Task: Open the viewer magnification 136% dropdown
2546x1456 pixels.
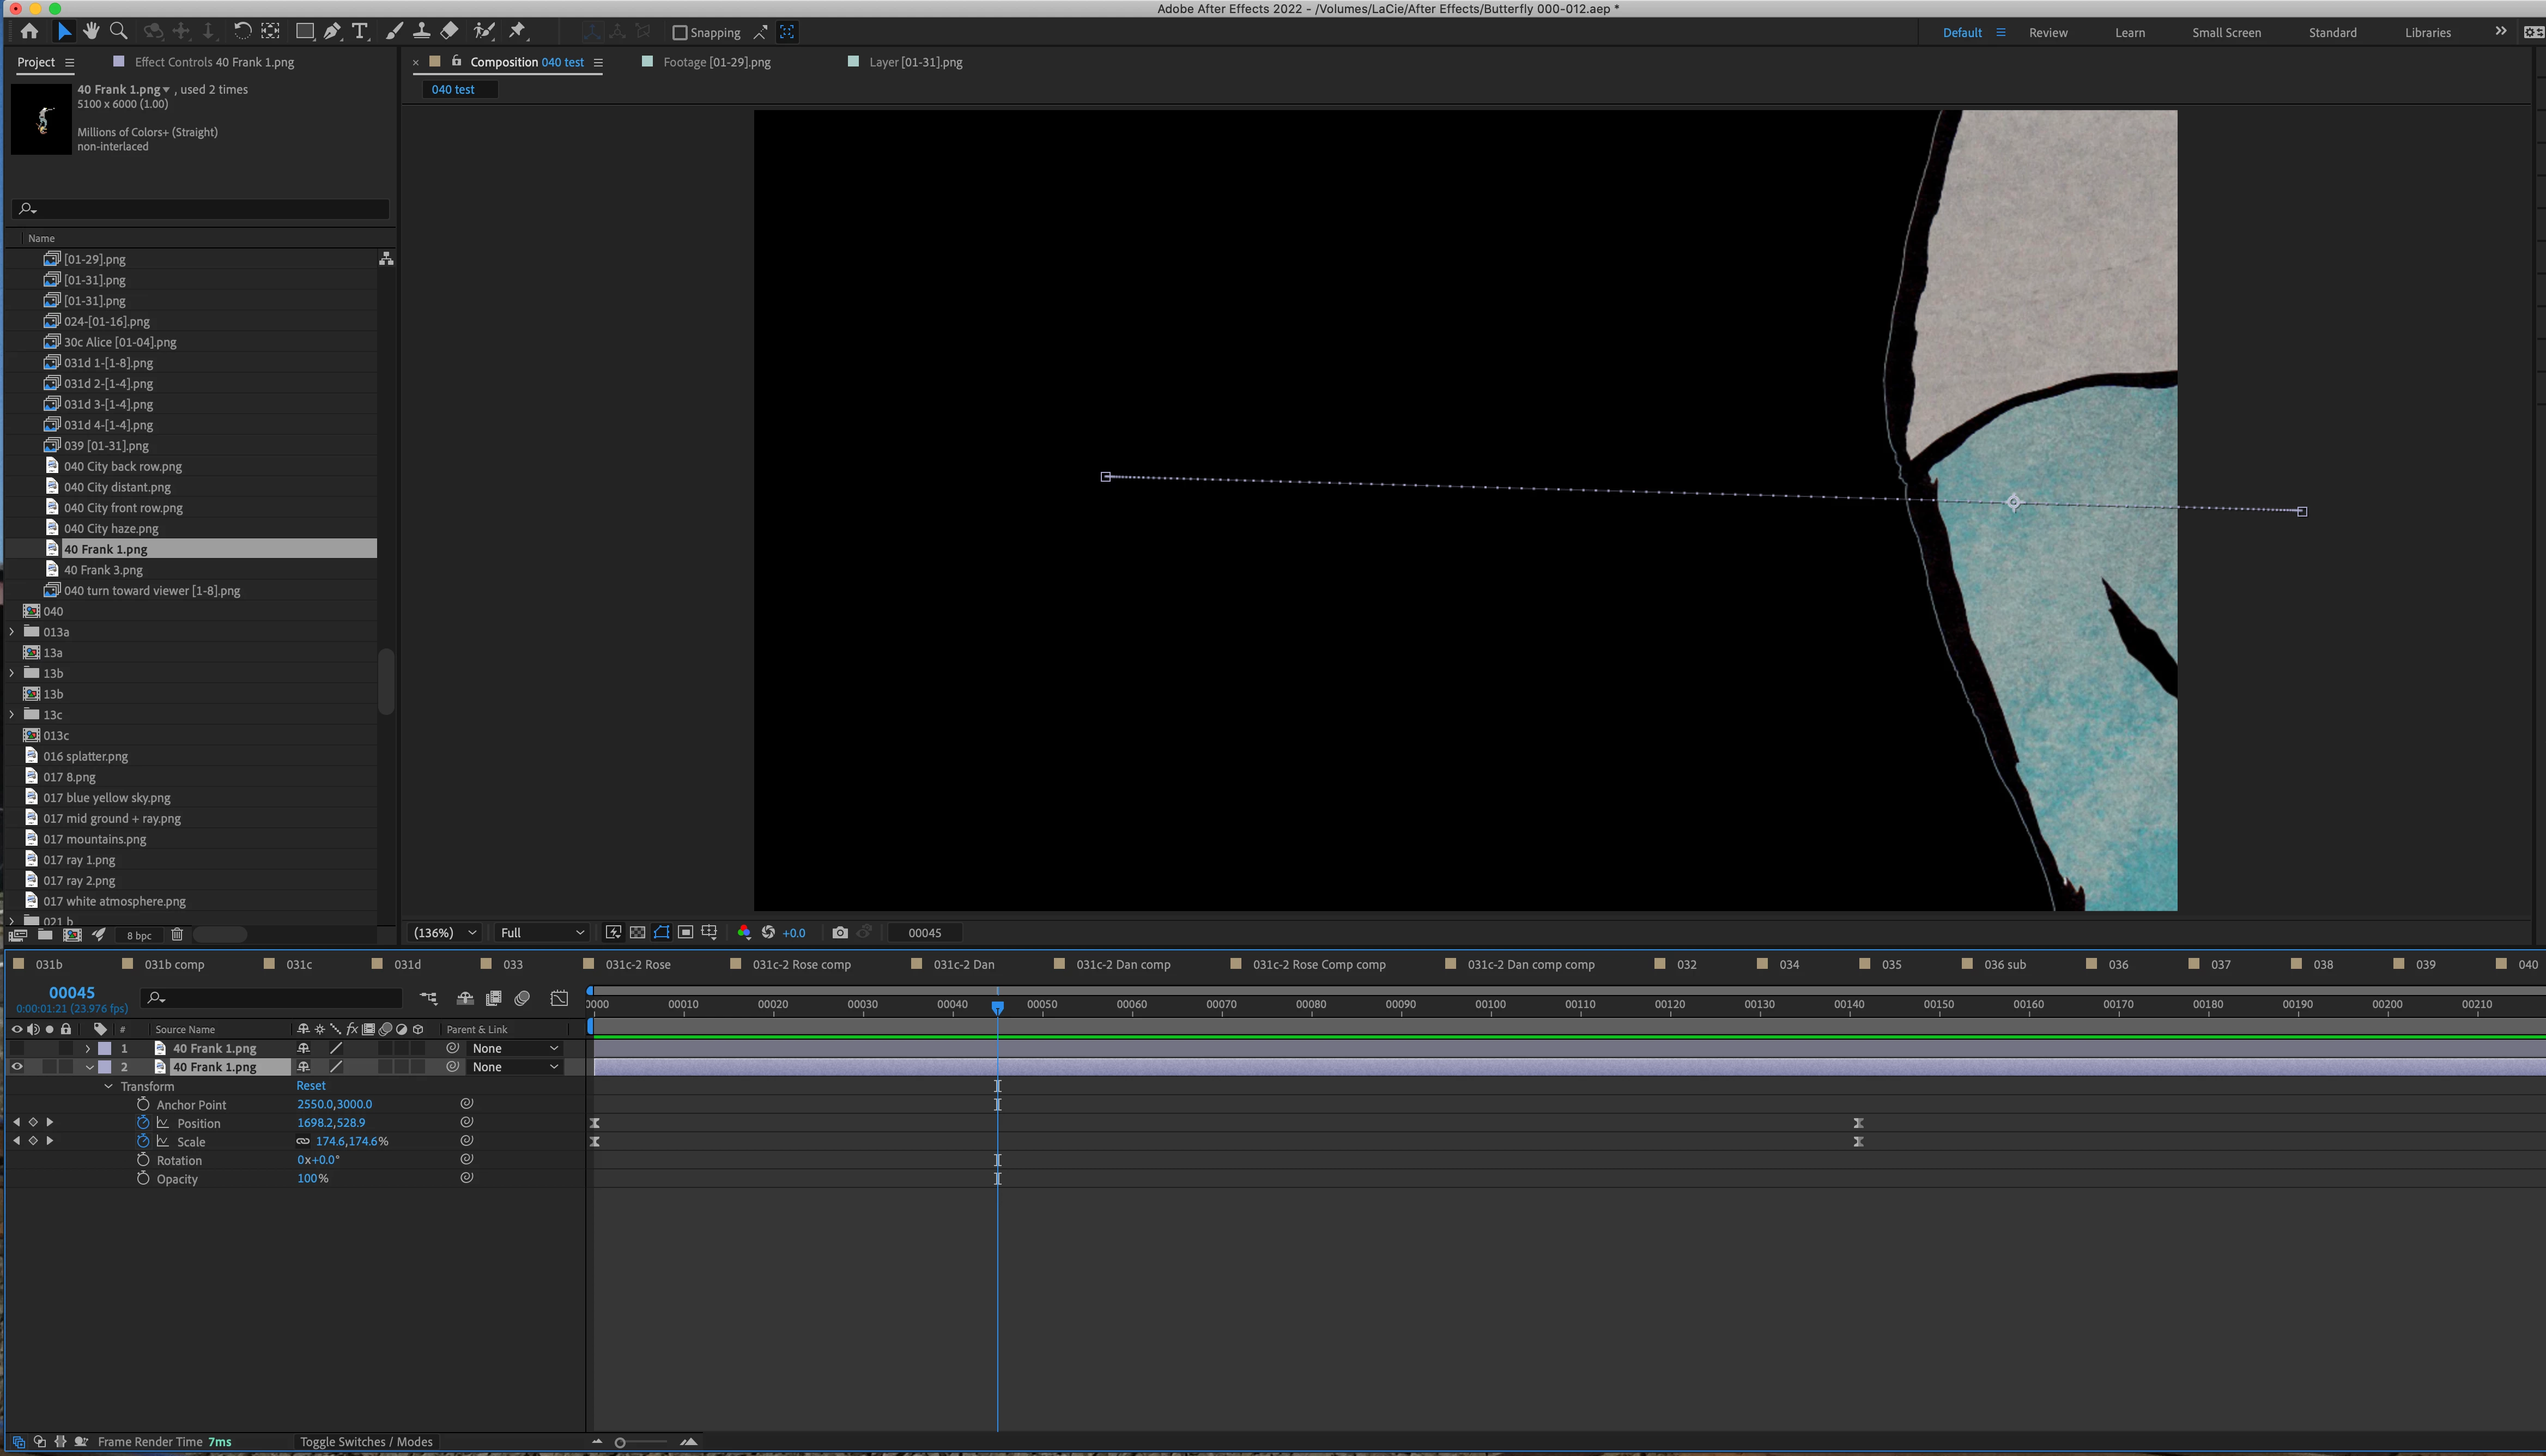Action: (445, 933)
